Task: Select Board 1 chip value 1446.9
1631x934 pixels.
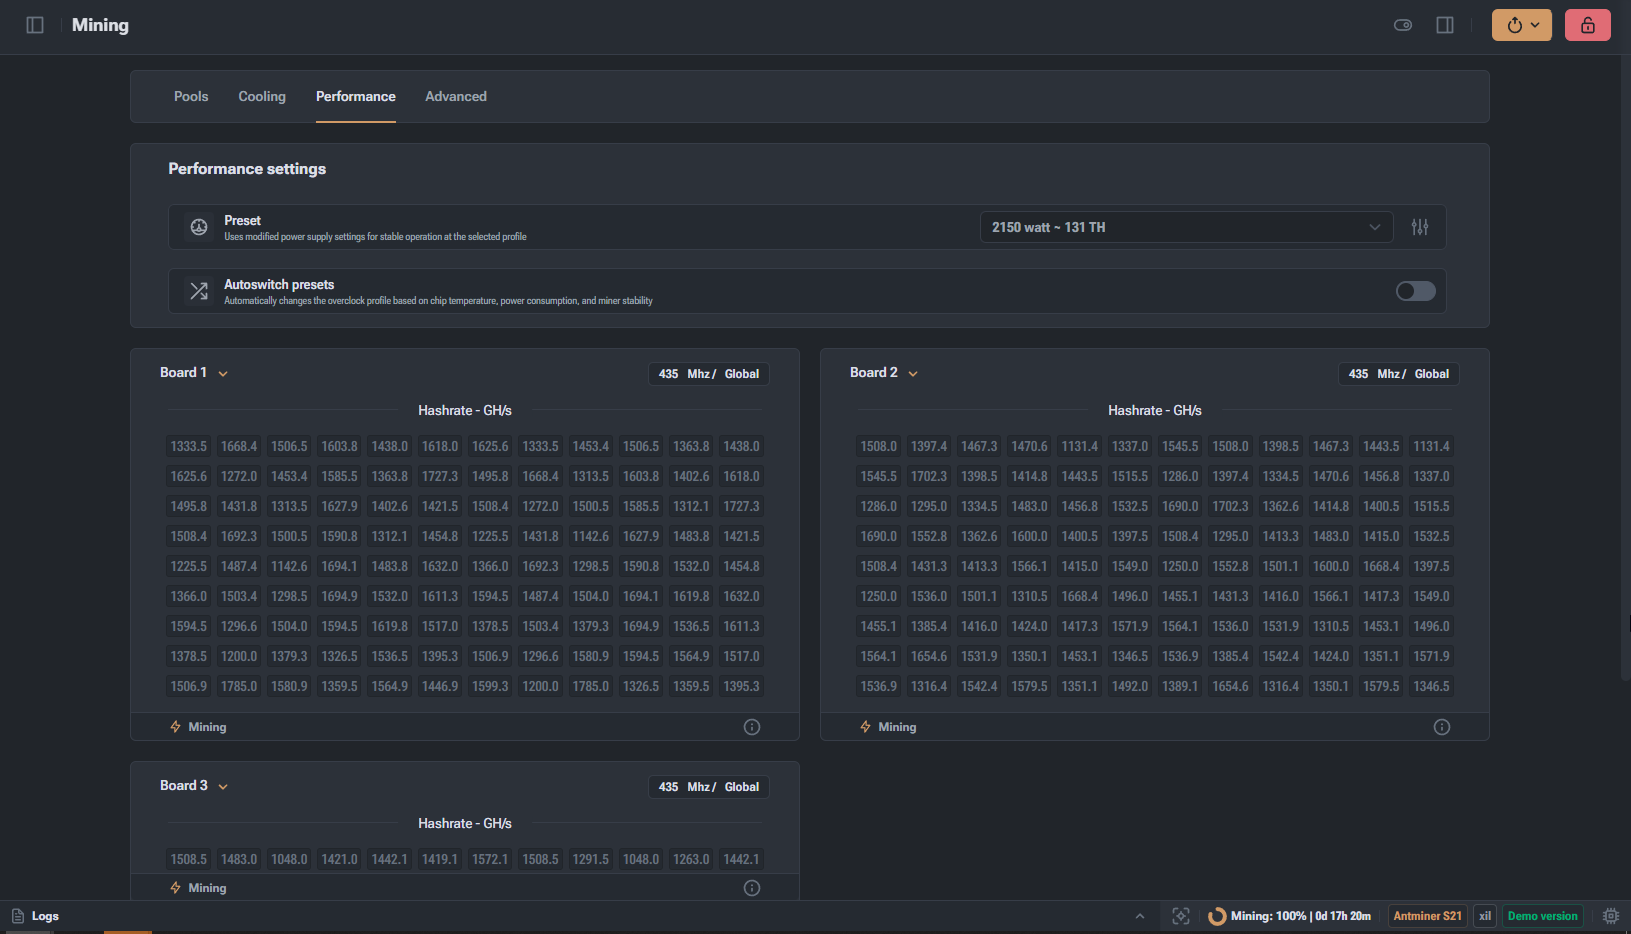Action: 440,686
